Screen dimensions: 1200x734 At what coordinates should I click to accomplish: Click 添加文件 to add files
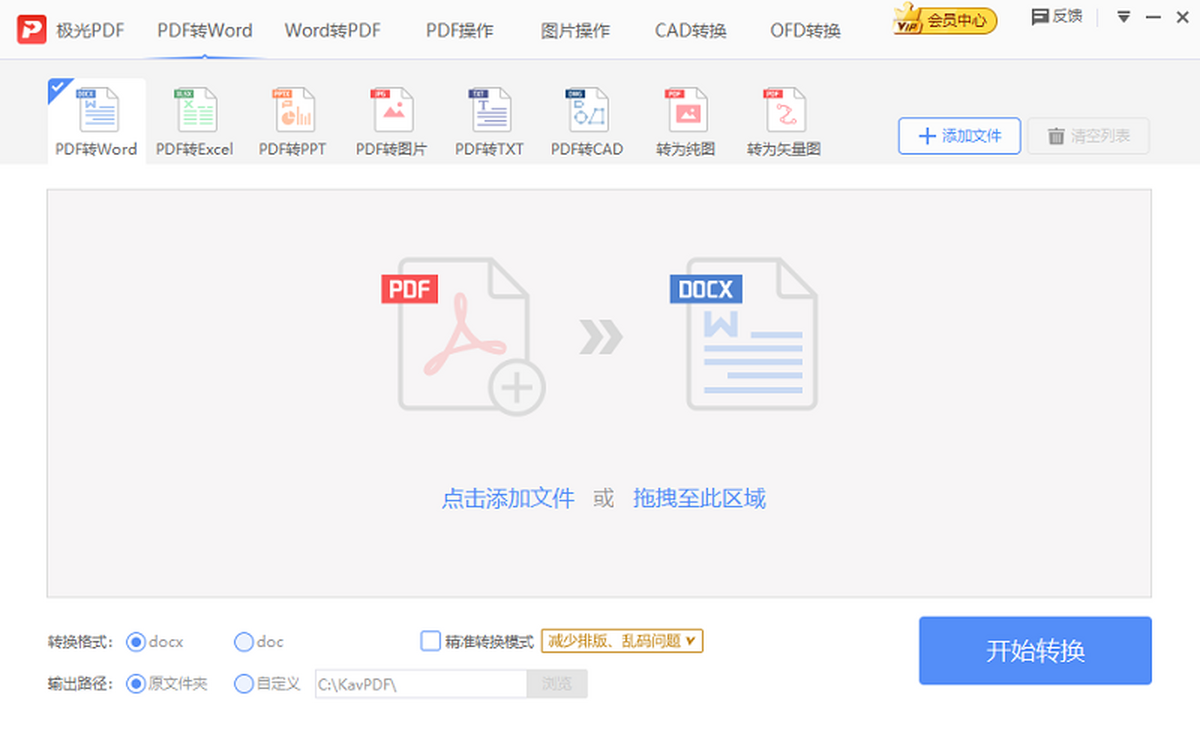958,136
